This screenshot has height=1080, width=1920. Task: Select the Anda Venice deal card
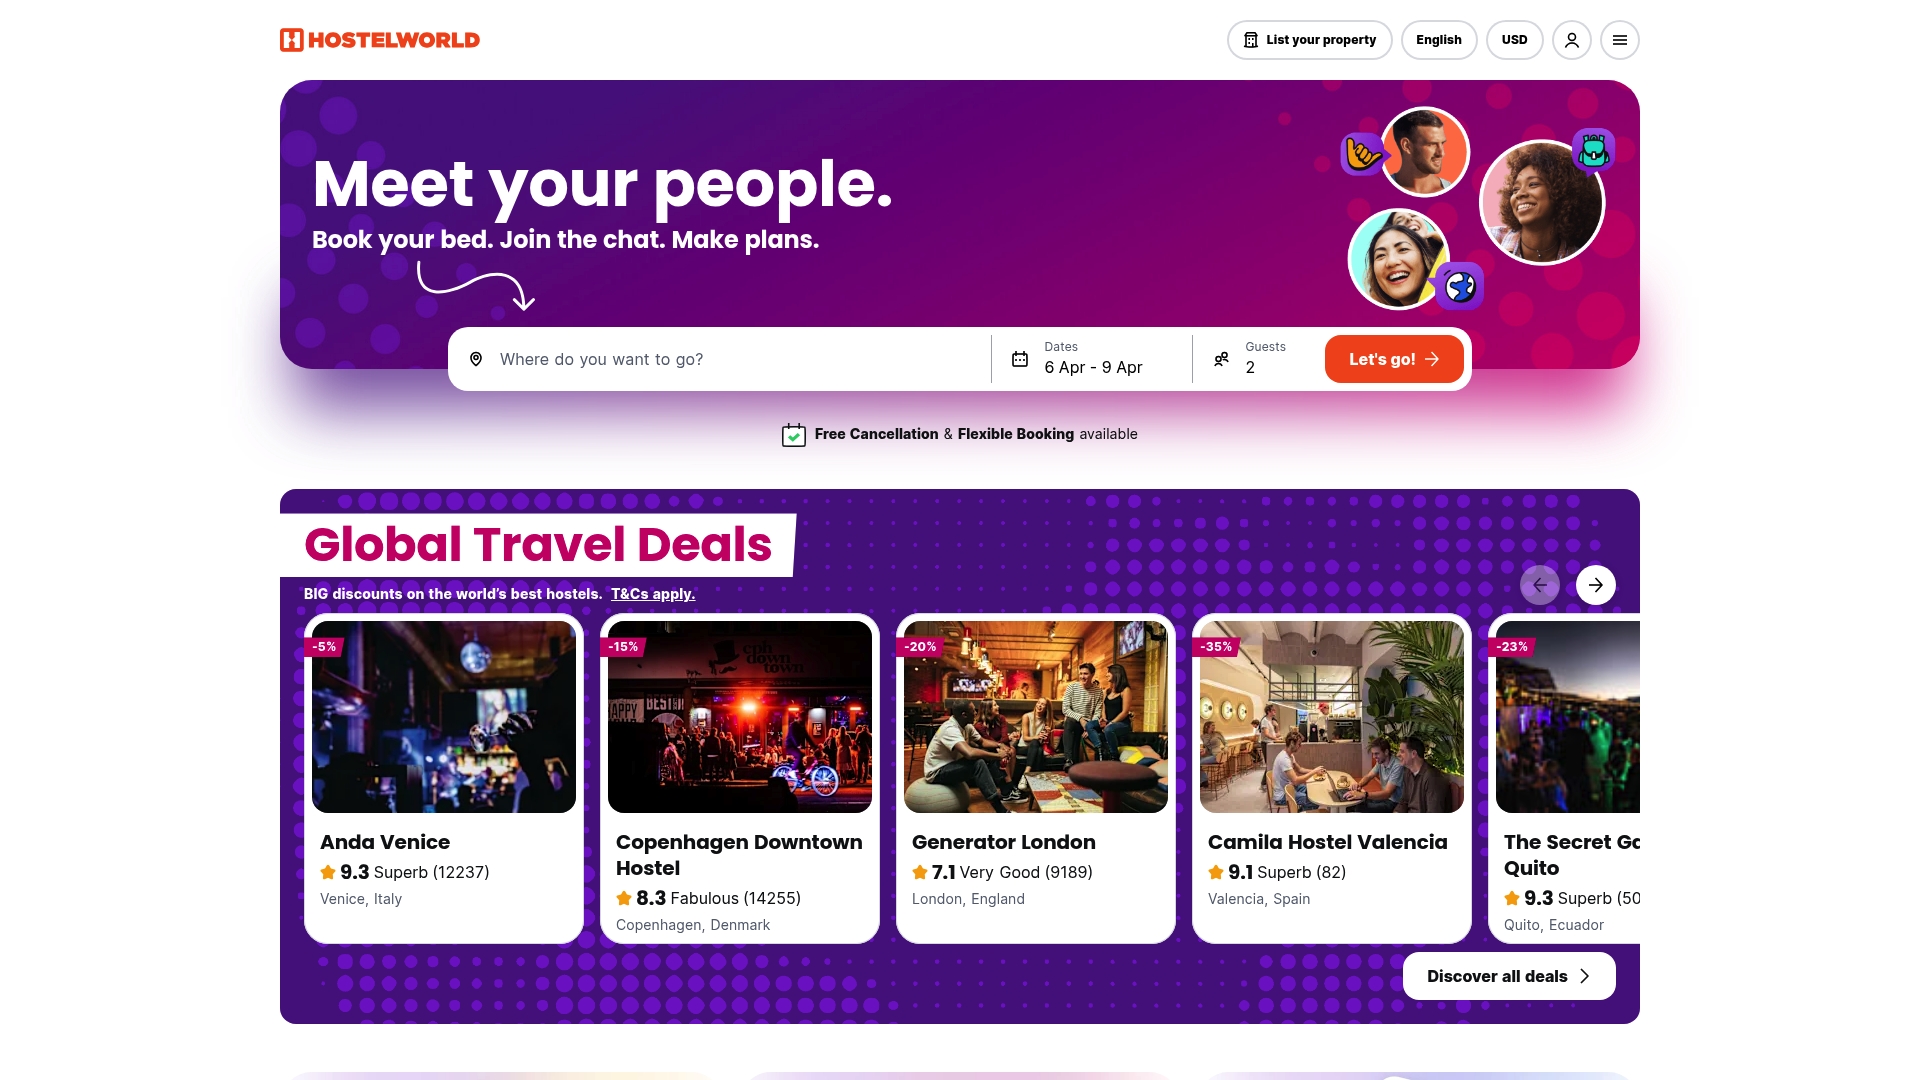point(443,780)
